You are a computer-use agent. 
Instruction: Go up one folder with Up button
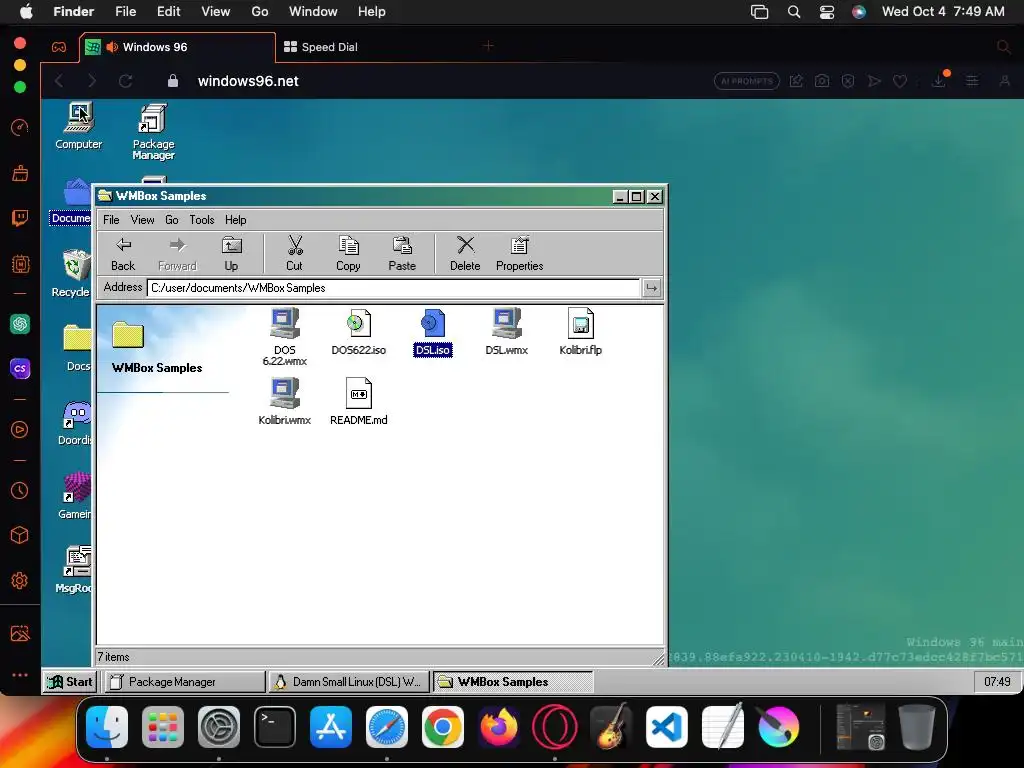[x=231, y=254]
